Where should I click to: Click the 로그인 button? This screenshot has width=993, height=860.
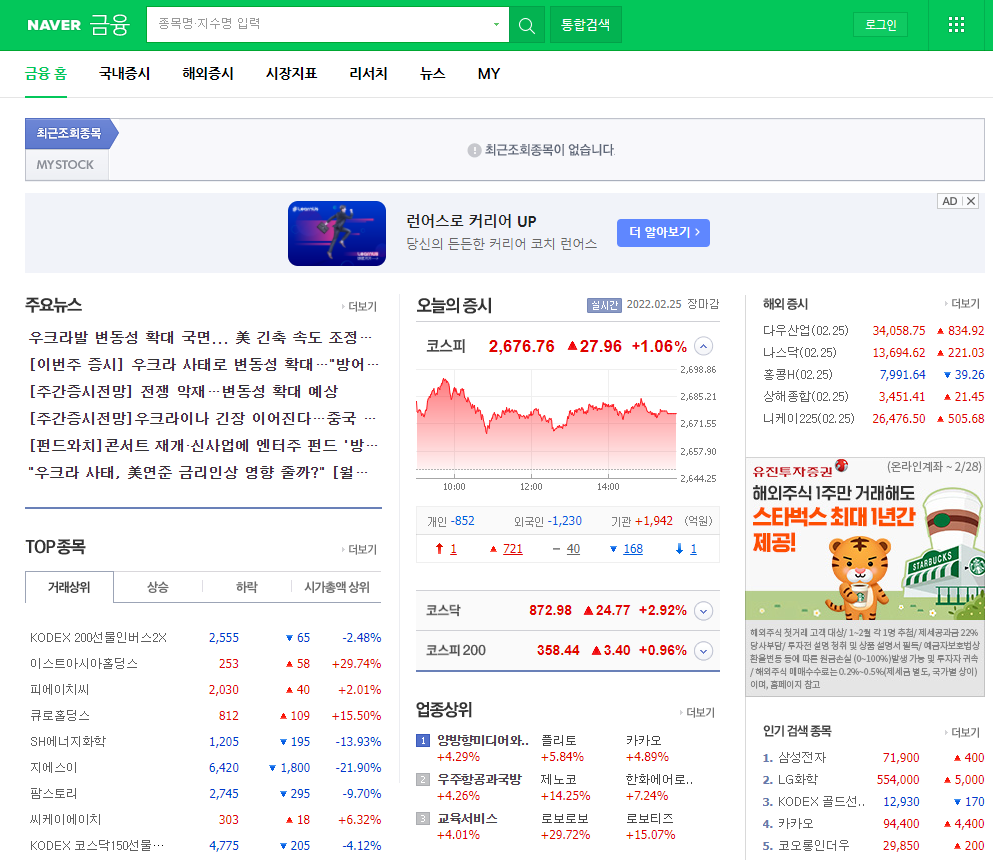coord(881,25)
